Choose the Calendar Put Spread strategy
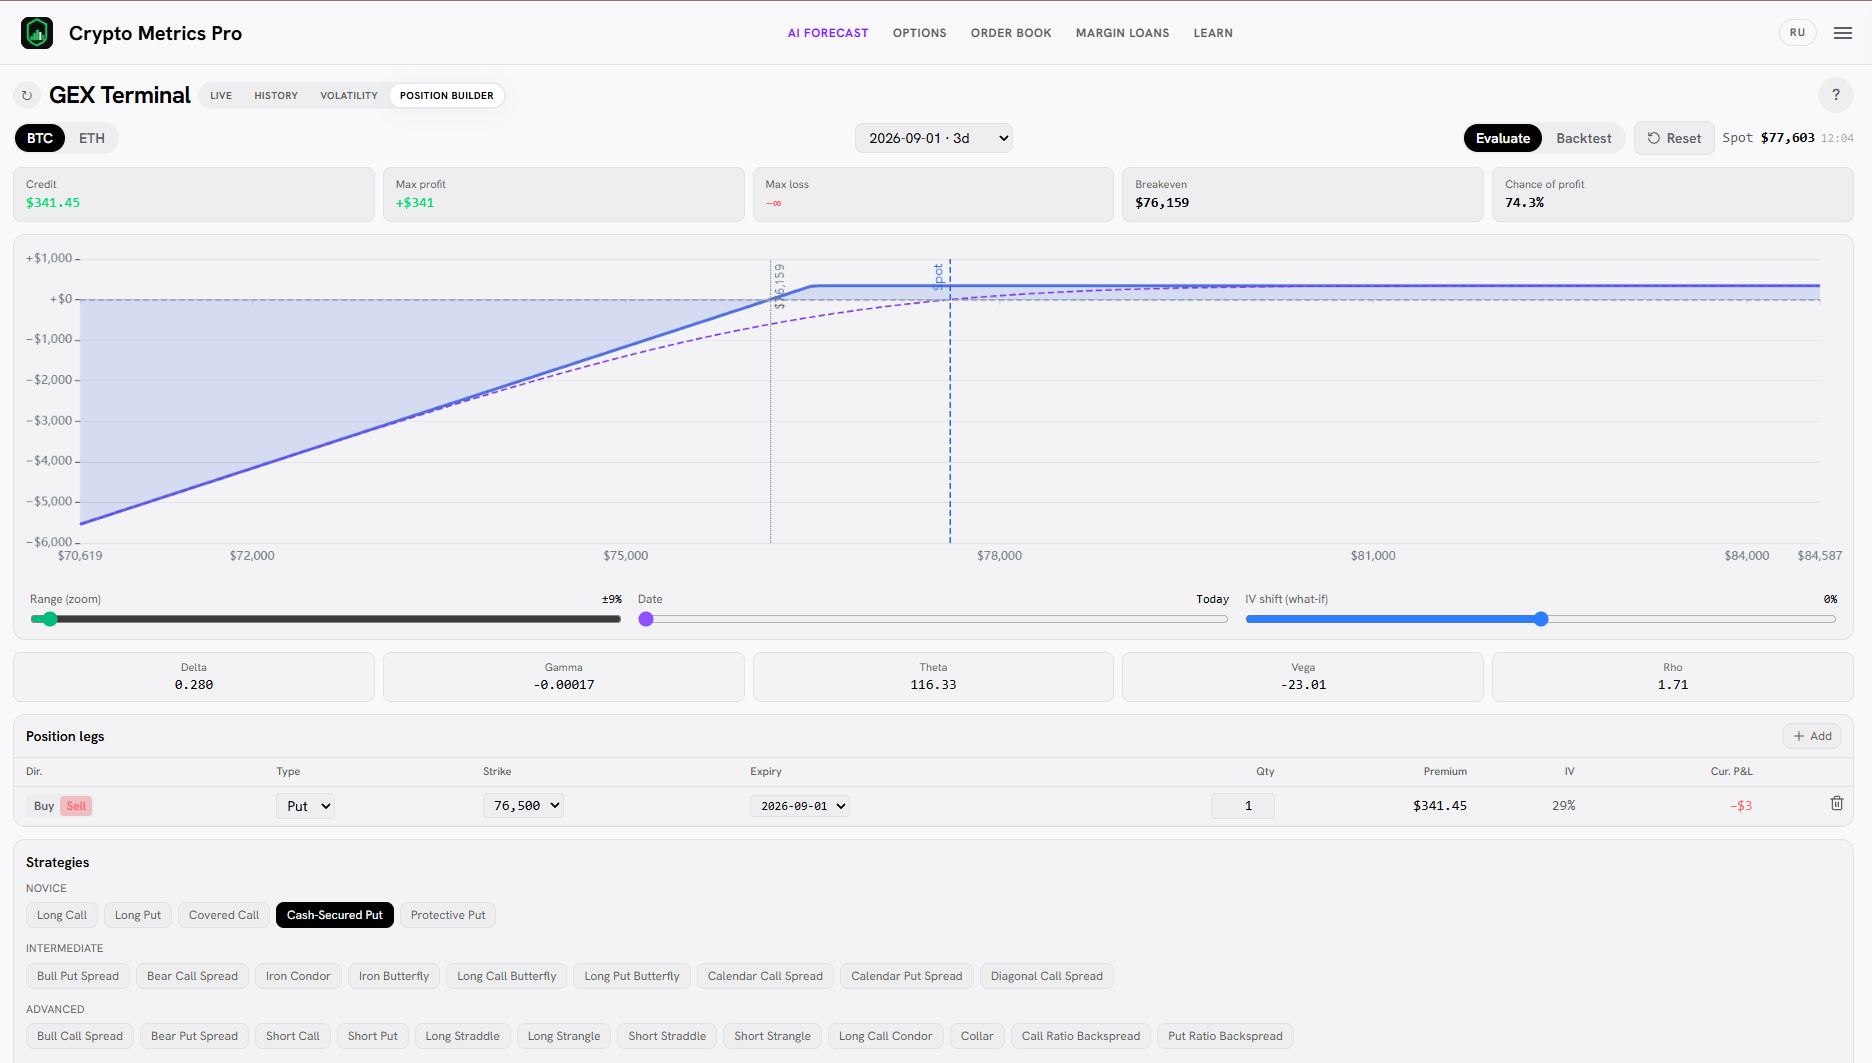Viewport: 1872px width, 1063px height. pyautogui.click(x=907, y=976)
